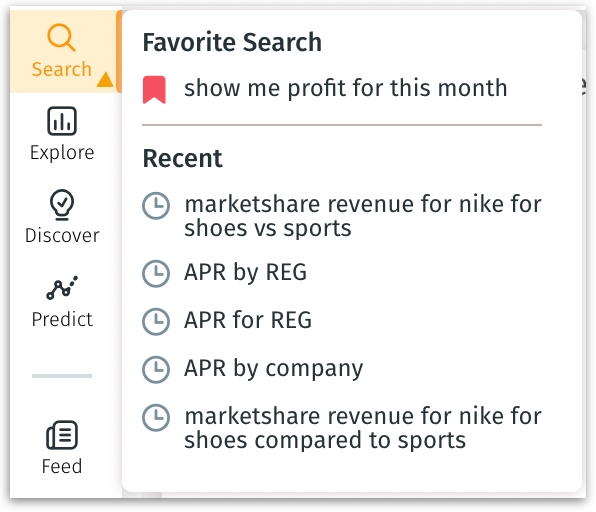The width and height of the screenshot is (596, 512).
Task: Run 'marketshare revenue shoes compared to sports' search
Action: click(x=363, y=428)
